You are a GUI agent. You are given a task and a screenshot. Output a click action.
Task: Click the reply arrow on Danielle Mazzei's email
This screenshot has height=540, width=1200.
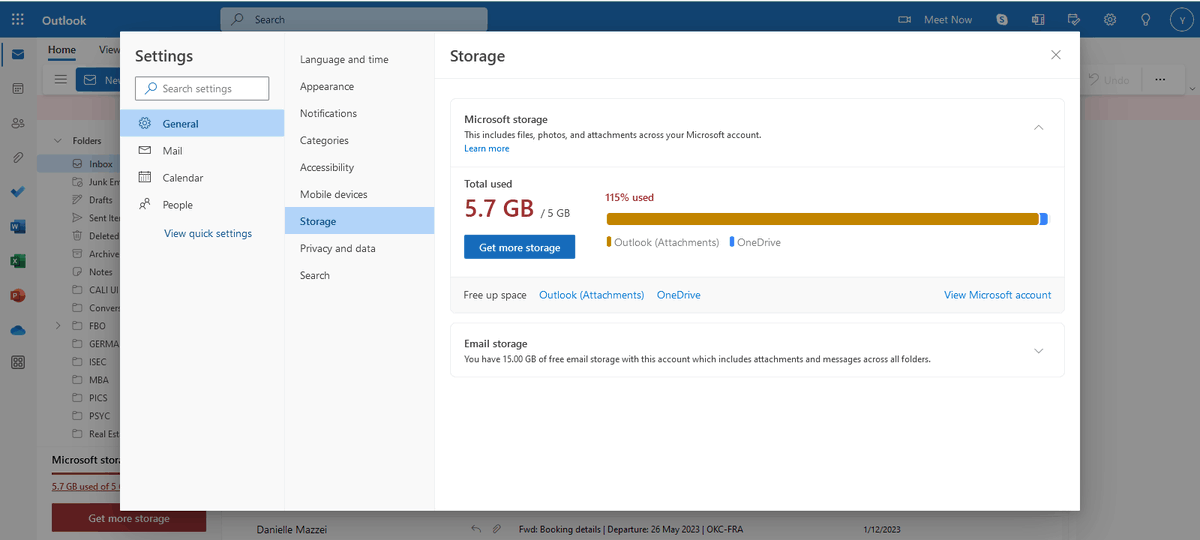click(476, 529)
